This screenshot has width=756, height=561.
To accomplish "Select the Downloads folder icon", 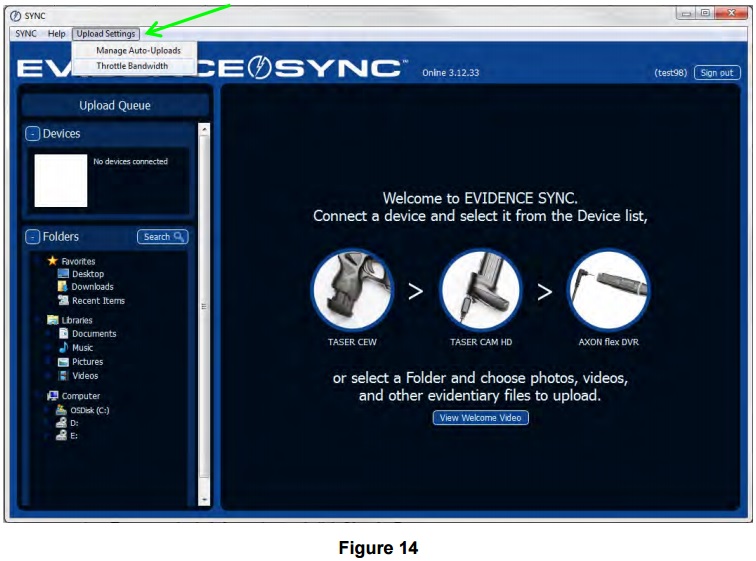I will (x=64, y=287).
